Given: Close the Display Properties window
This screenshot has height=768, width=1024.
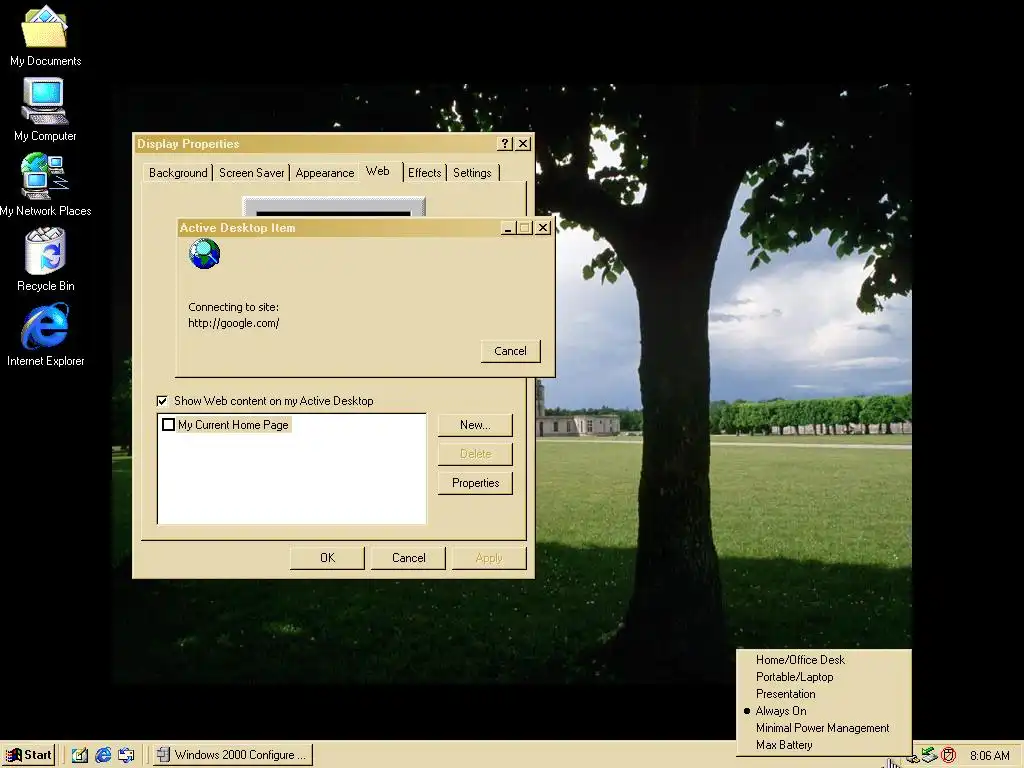Looking at the screenshot, I should pyautogui.click(x=523, y=144).
